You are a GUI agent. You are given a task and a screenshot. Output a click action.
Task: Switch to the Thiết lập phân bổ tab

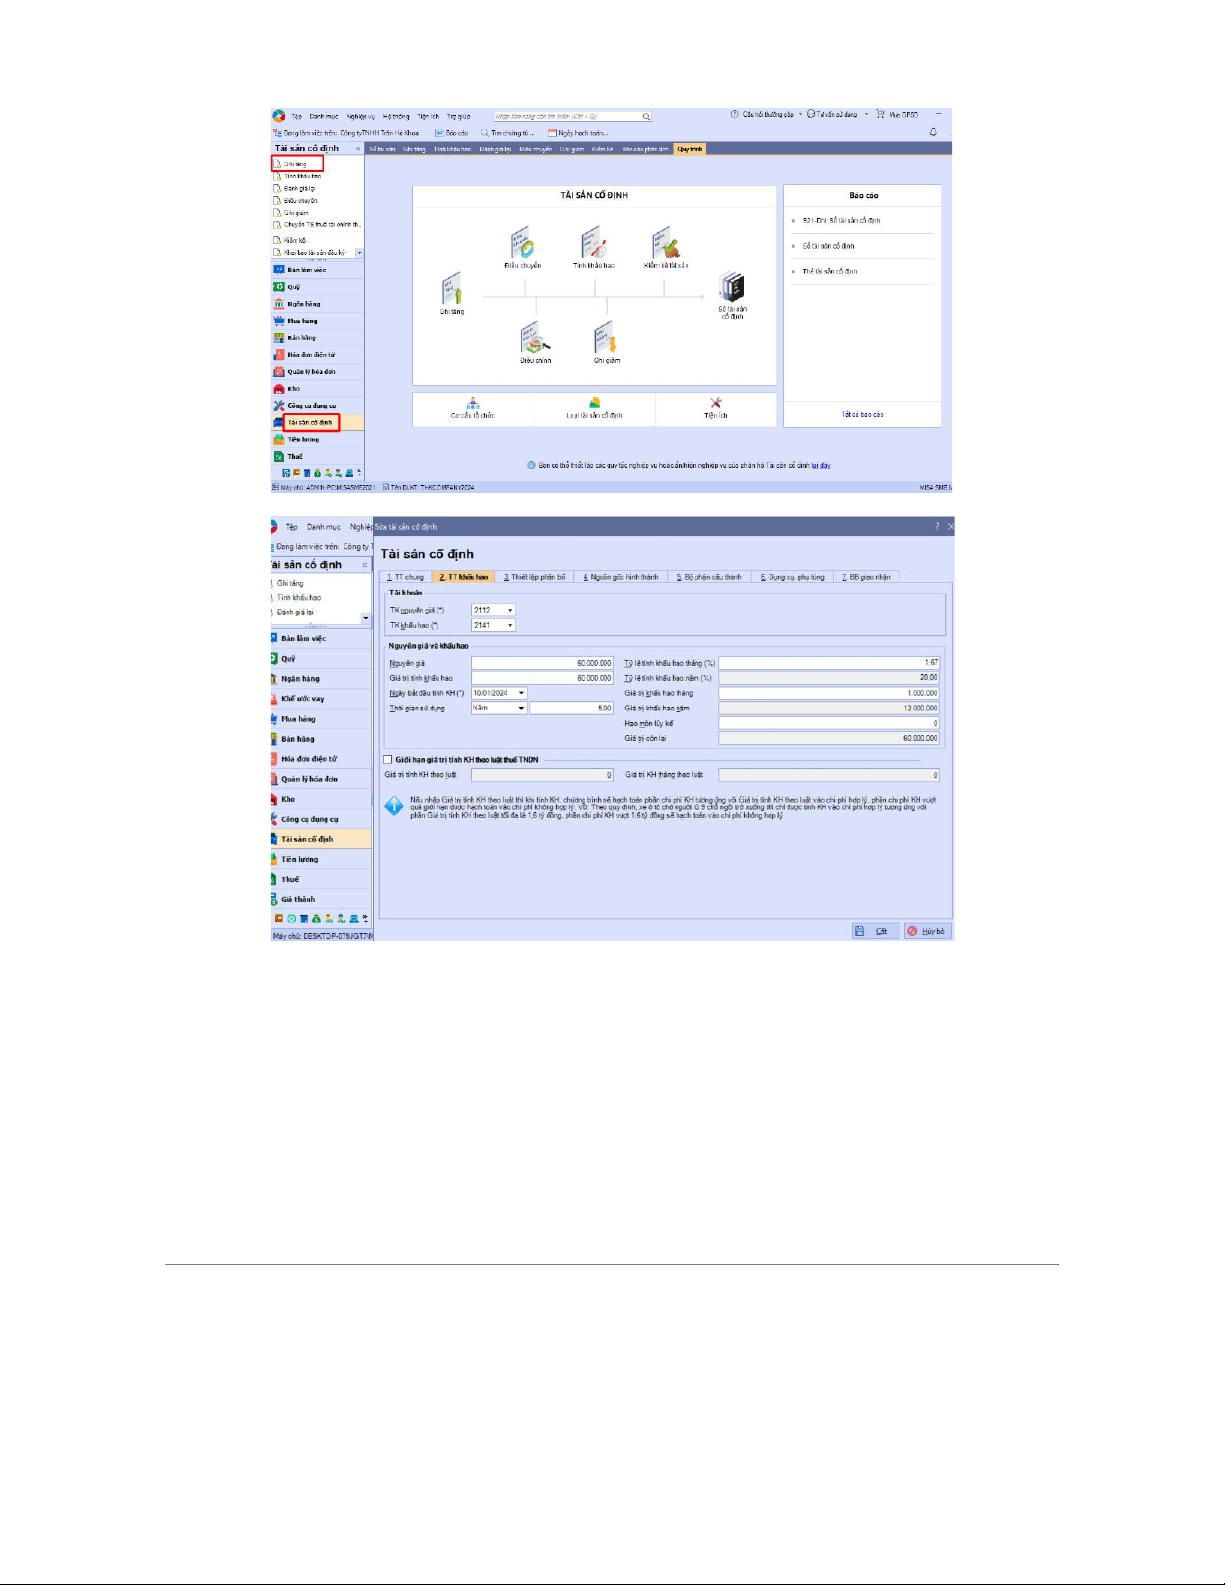(x=534, y=577)
